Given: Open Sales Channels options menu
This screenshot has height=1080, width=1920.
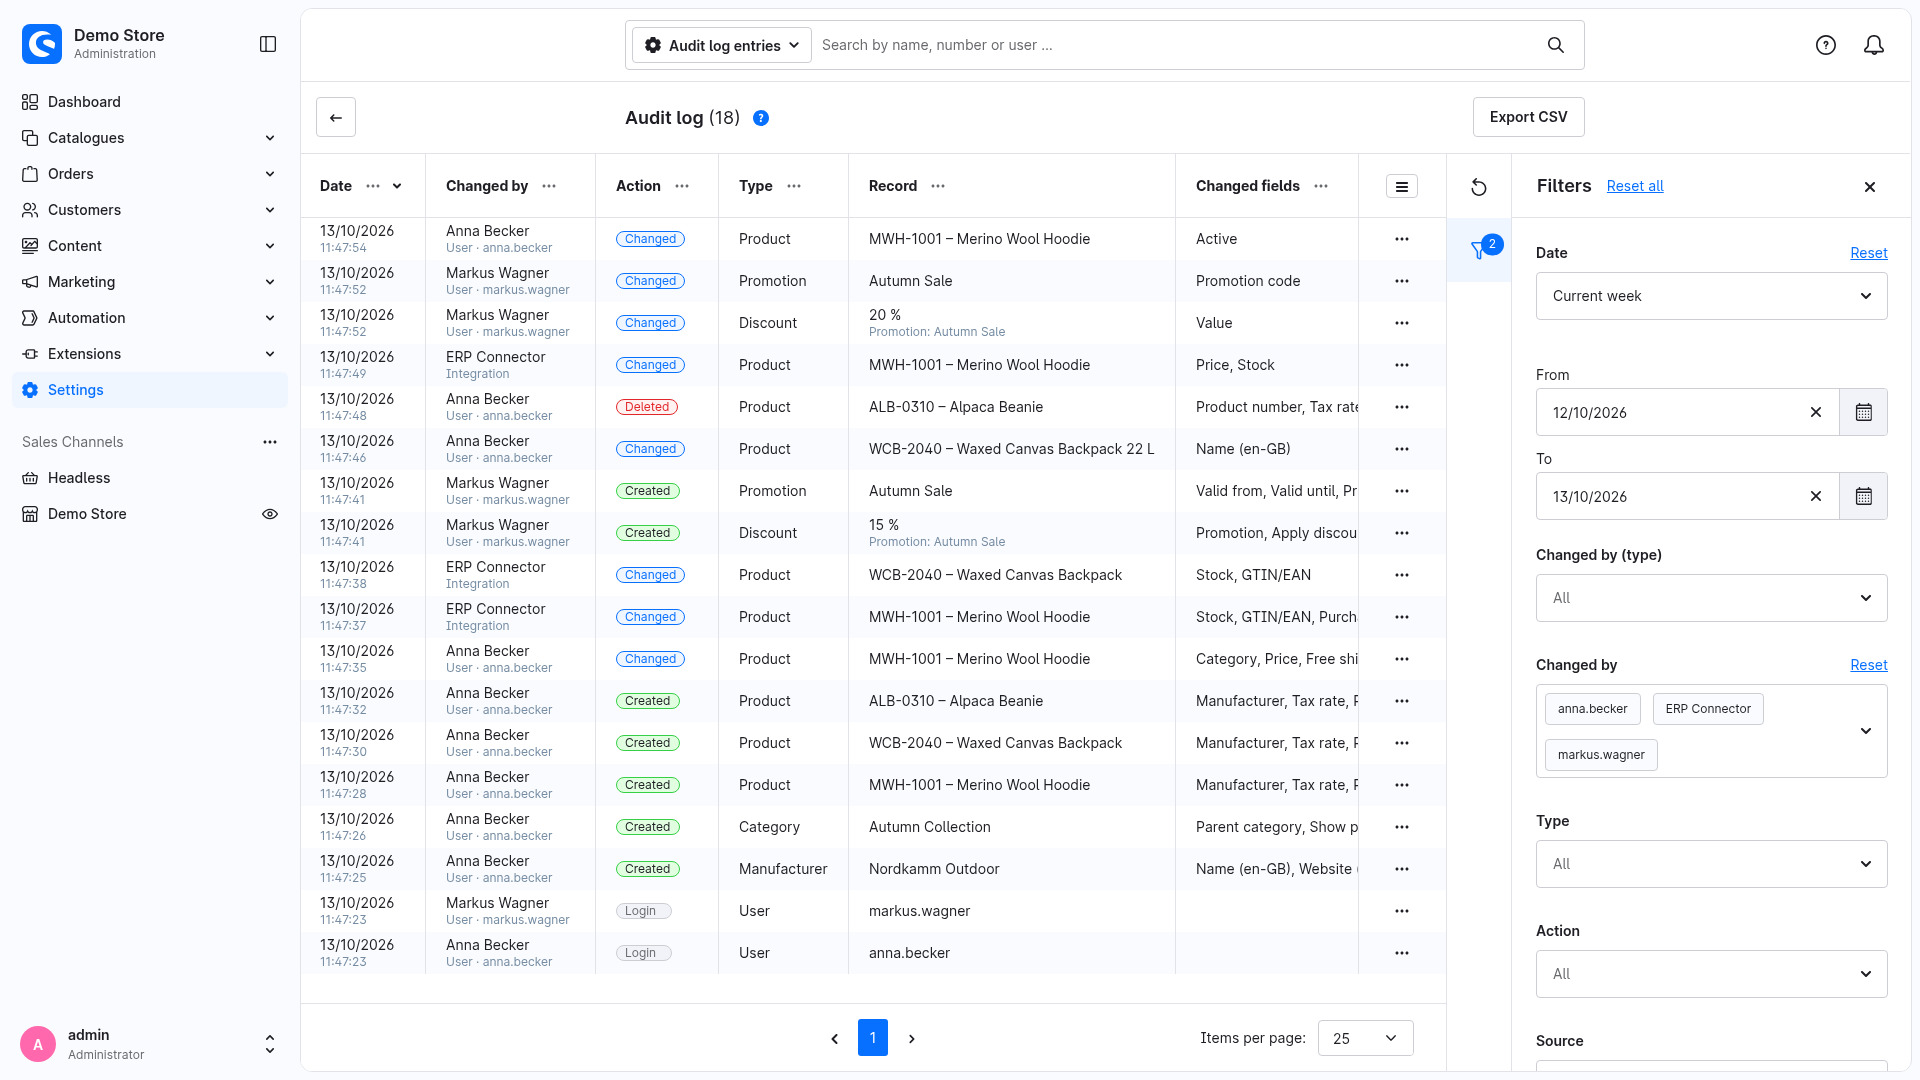Looking at the screenshot, I should point(270,442).
